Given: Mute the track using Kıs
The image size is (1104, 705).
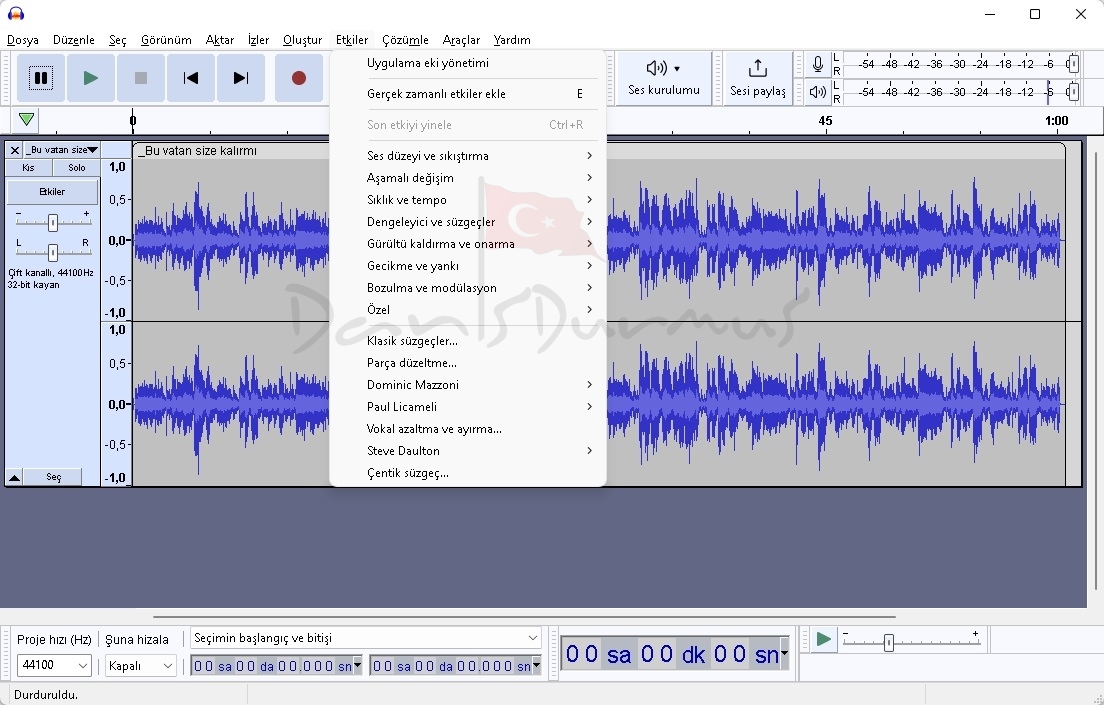Looking at the screenshot, I should click(x=28, y=168).
